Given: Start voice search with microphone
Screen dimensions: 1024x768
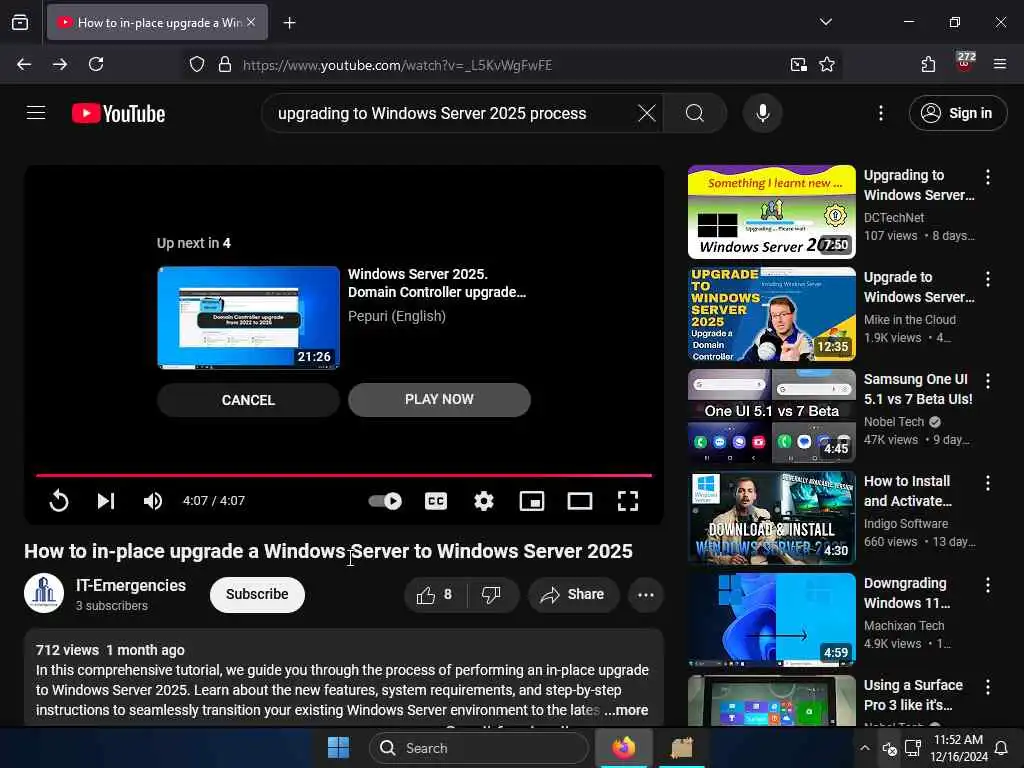Looking at the screenshot, I should click(763, 113).
